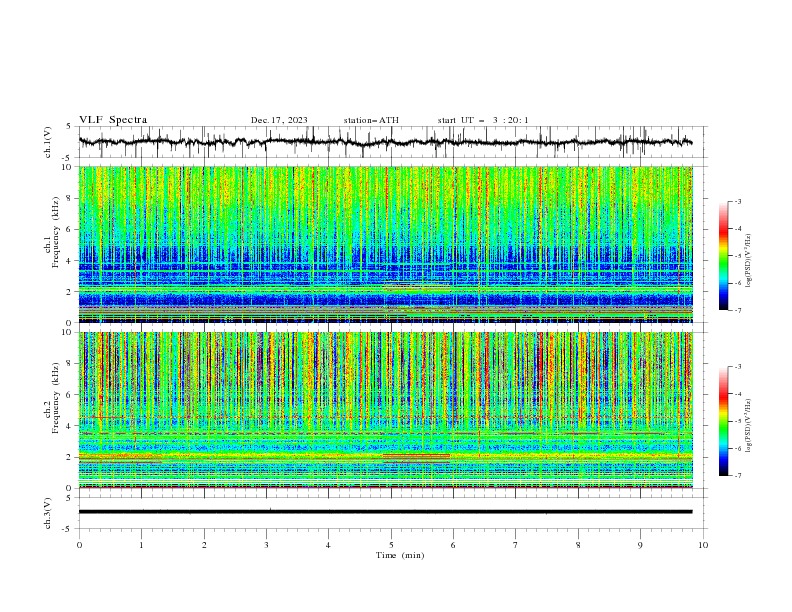
Task: Click the ch.1 spectrogram color scale bar
Action: (723, 256)
